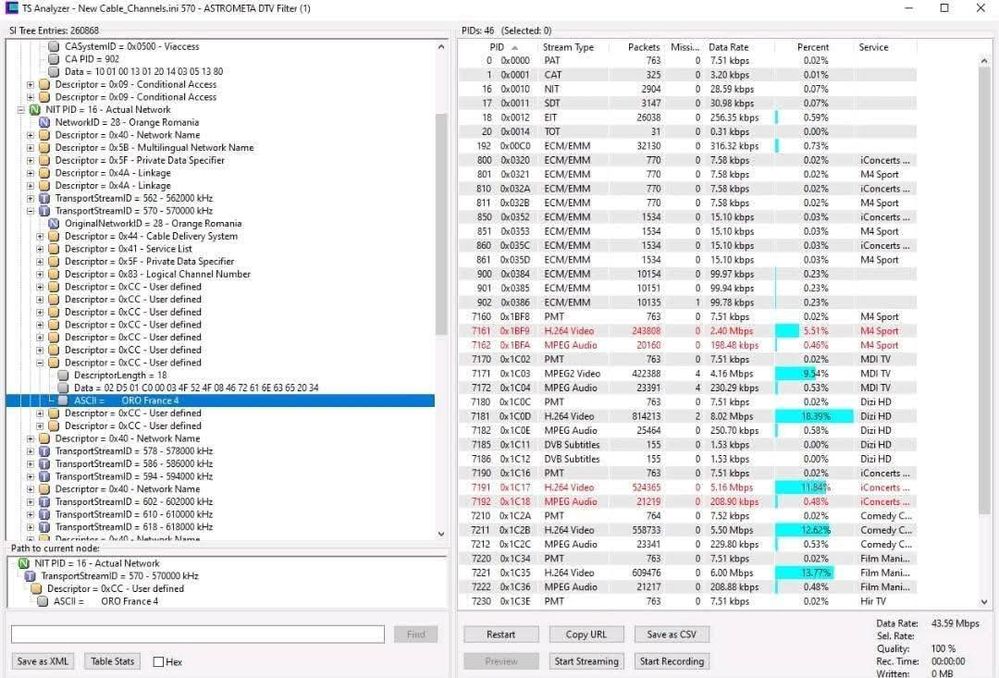Expand the Multilingual Network Name descriptor
999x678 pixels.
(30, 148)
